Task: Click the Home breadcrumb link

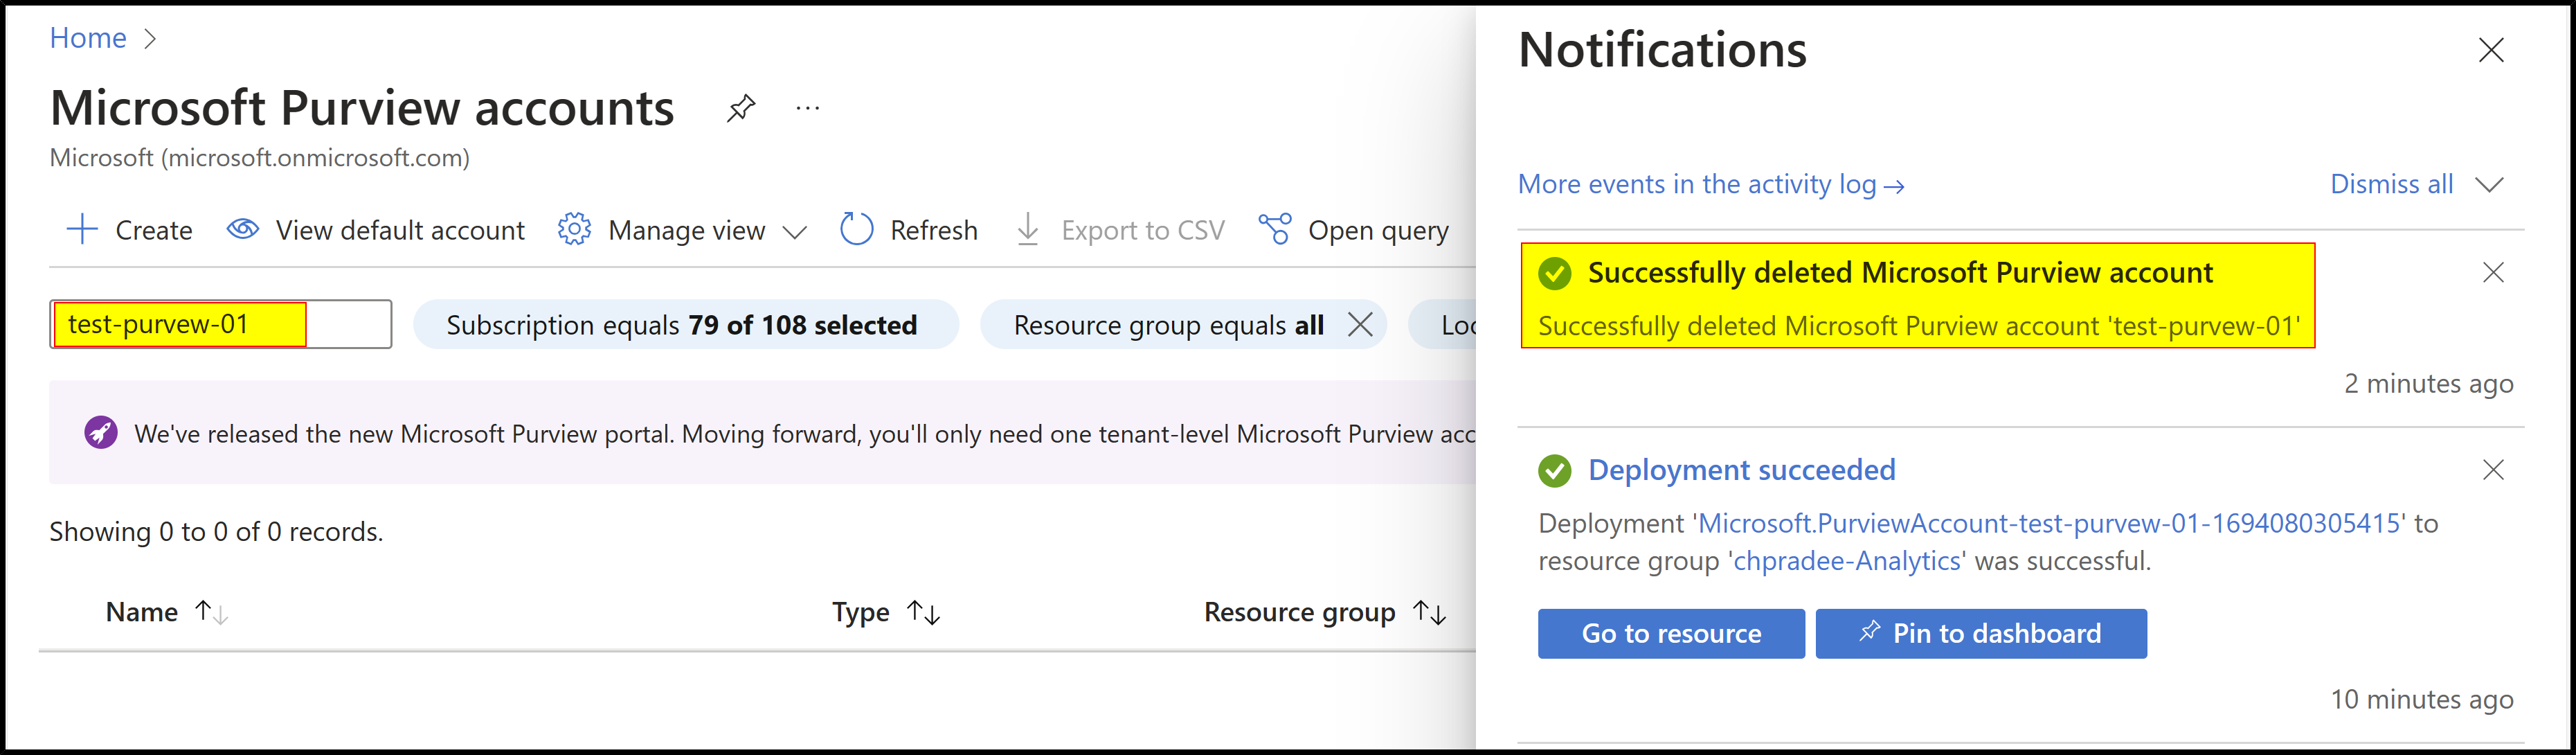Action: pyautogui.click(x=88, y=38)
